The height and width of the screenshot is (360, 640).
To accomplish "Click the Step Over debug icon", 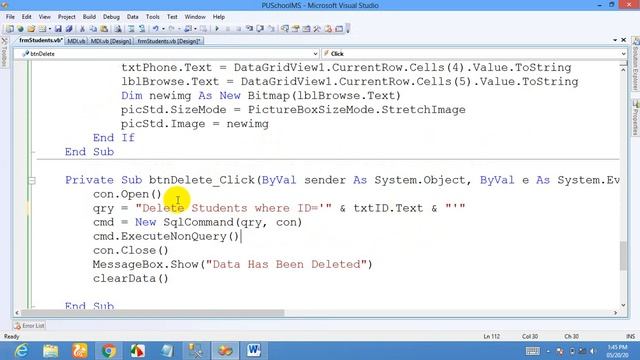I will (260, 29).
